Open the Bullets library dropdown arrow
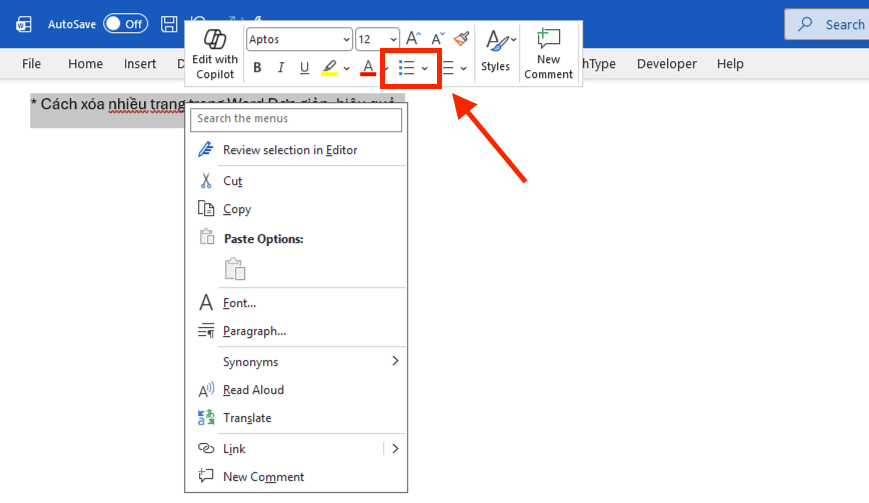 425,69
